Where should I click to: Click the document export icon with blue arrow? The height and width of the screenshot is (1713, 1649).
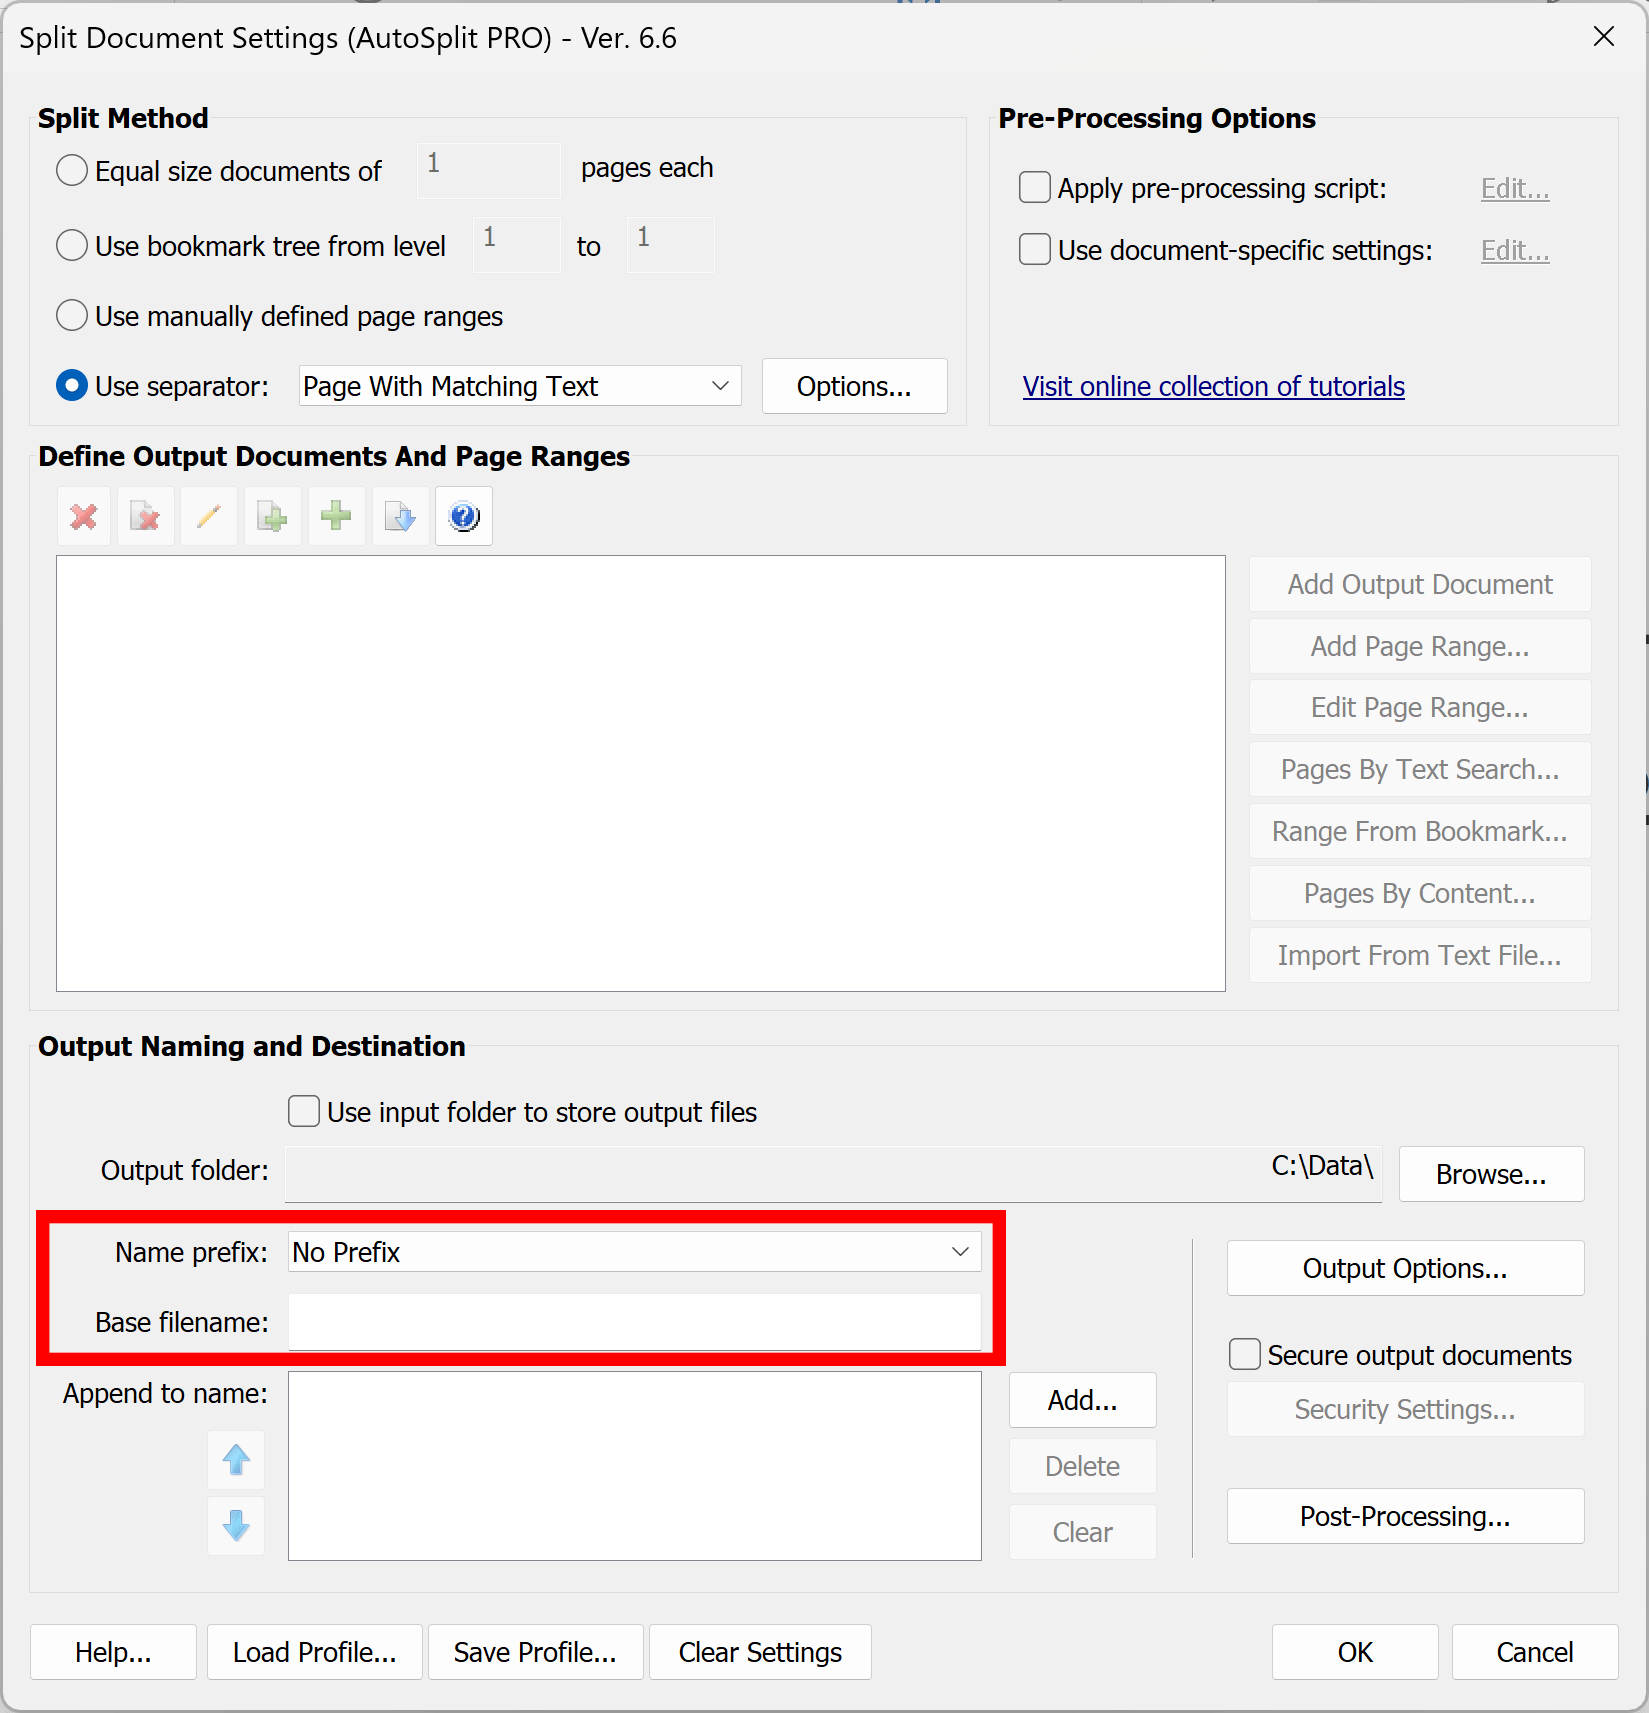pos(399,516)
